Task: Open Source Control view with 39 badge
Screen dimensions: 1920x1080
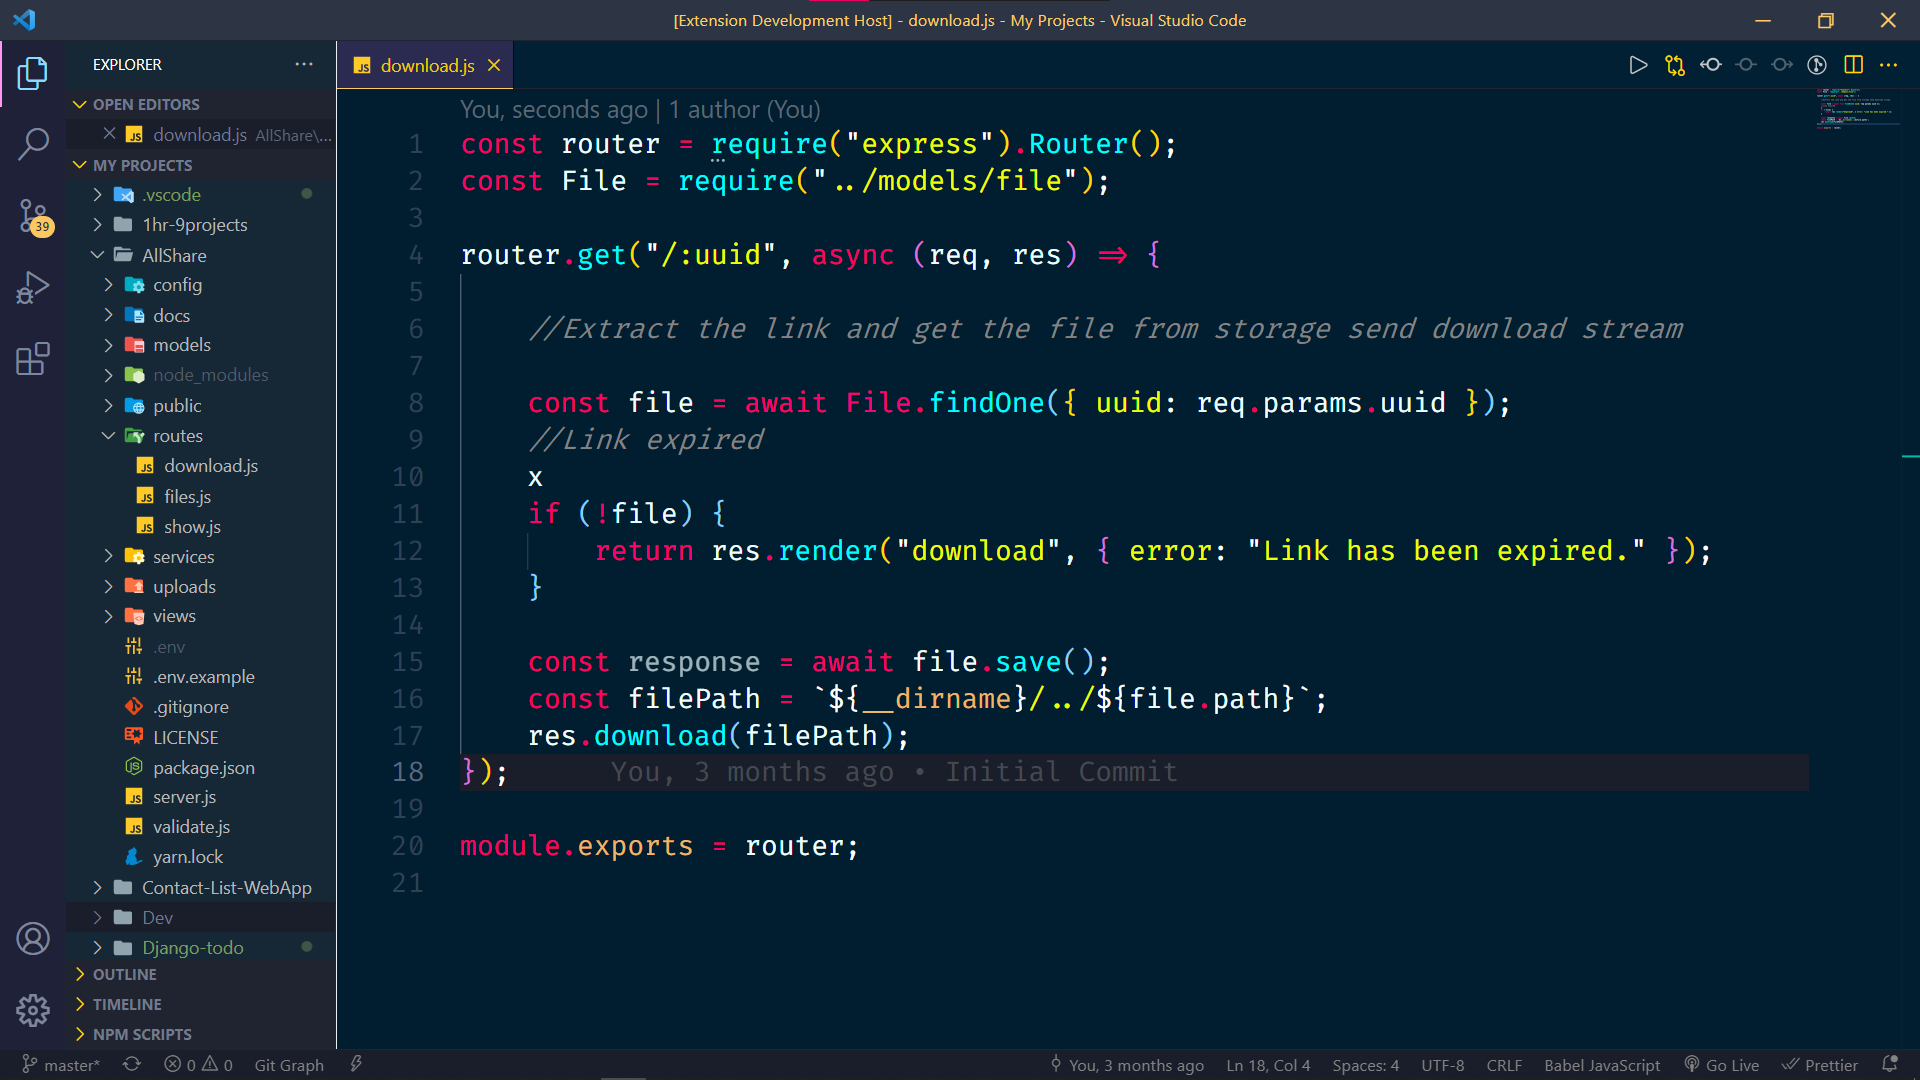Action: tap(33, 216)
